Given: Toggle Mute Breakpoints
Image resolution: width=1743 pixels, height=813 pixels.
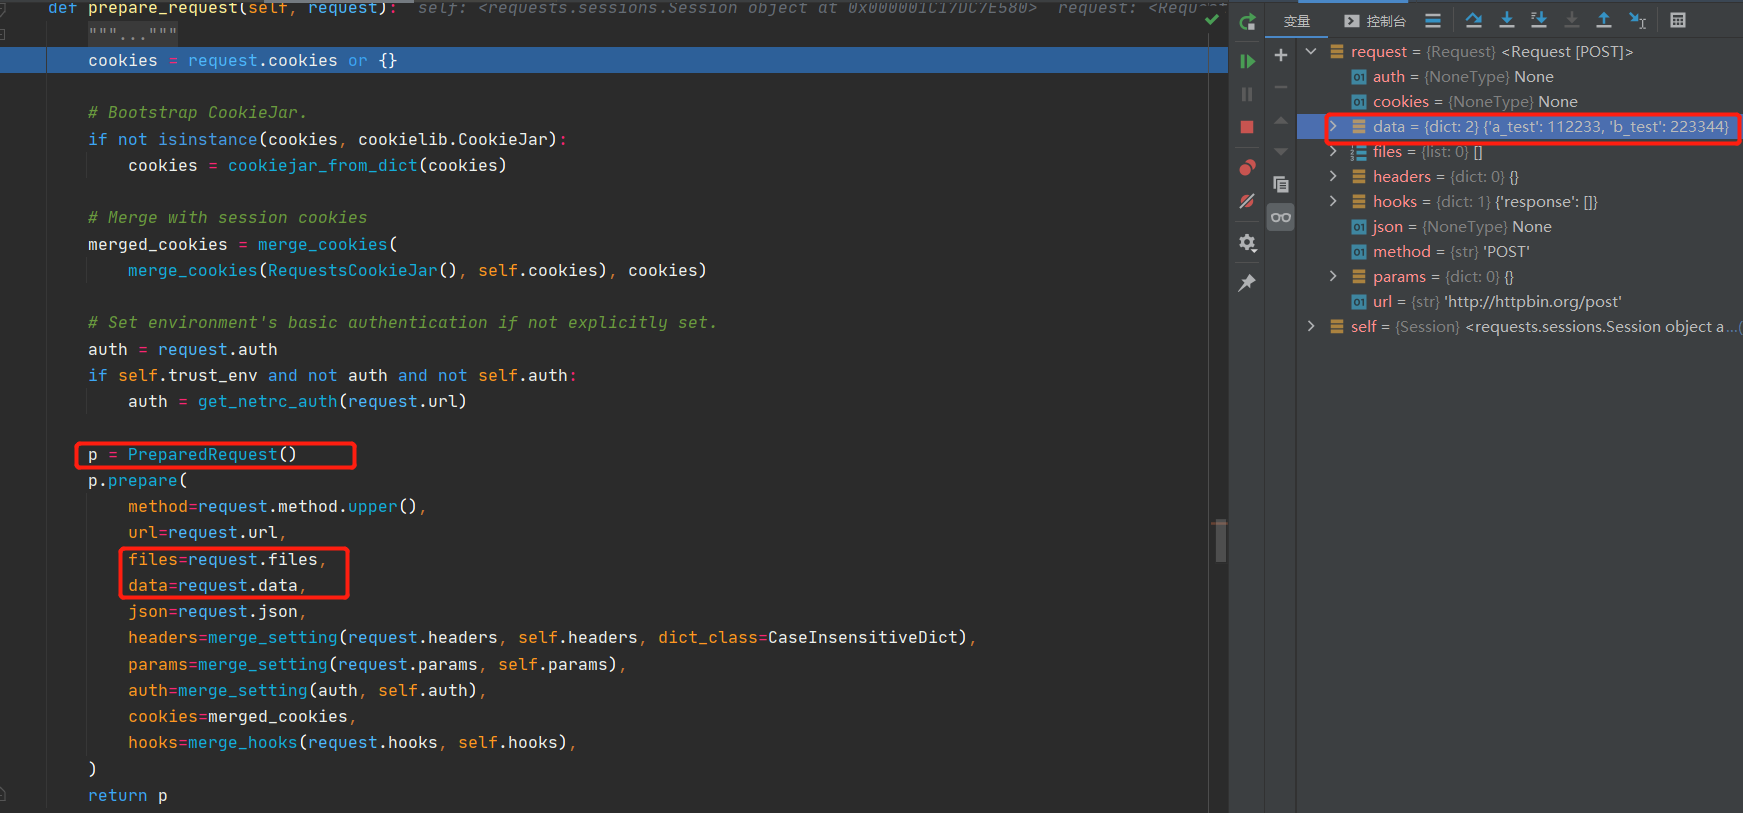Looking at the screenshot, I should pyautogui.click(x=1247, y=201).
